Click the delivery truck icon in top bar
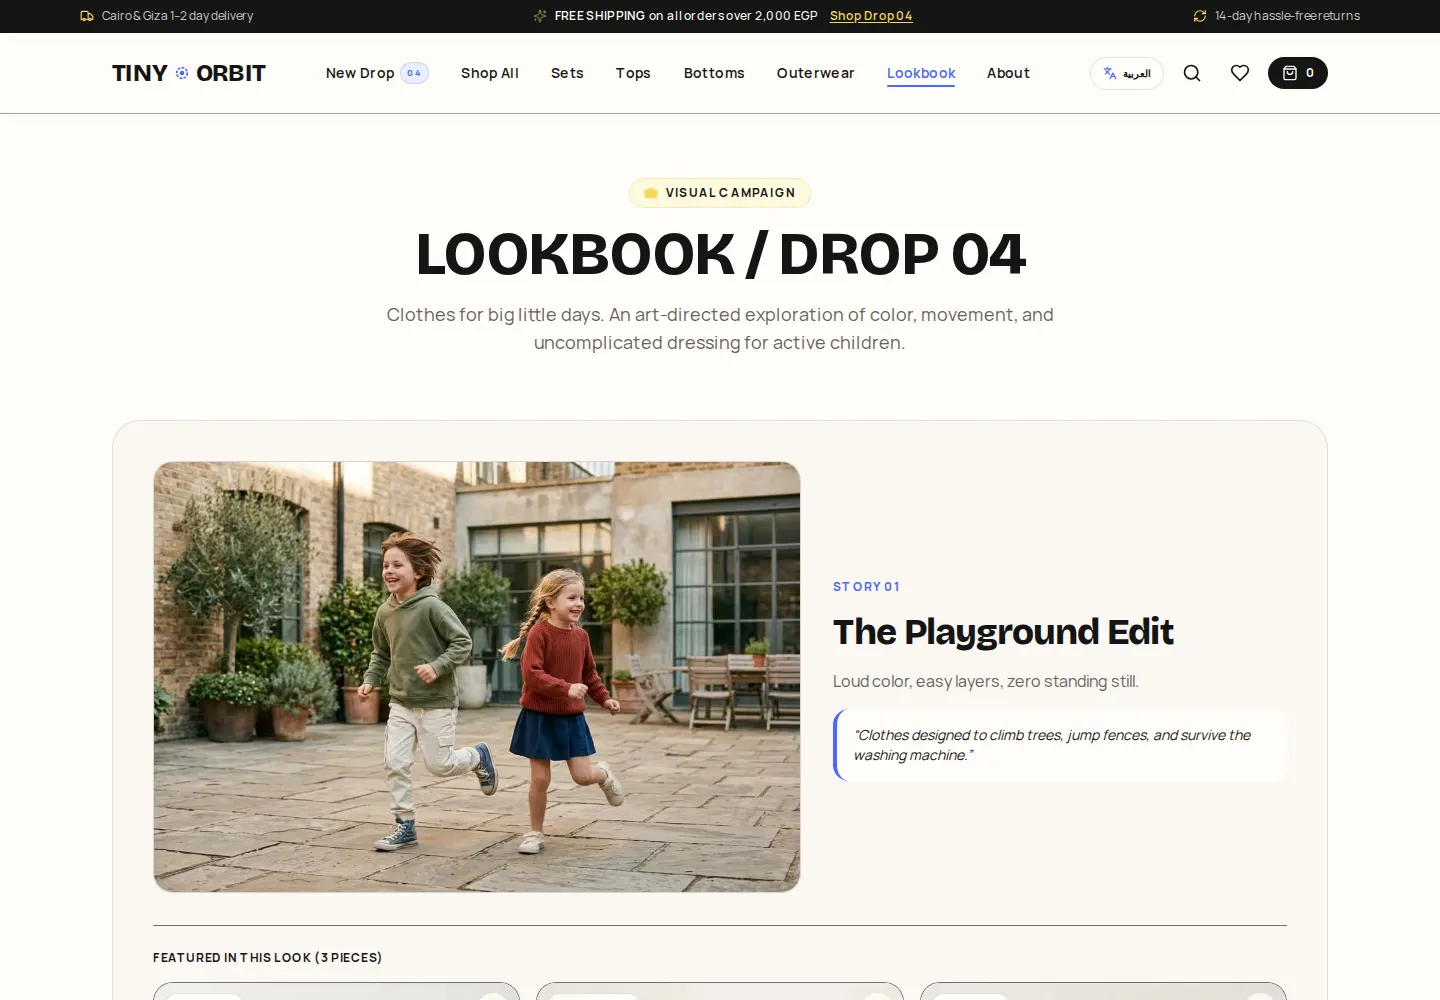Image resolution: width=1440 pixels, height=1000 pixels. (87, 16)
